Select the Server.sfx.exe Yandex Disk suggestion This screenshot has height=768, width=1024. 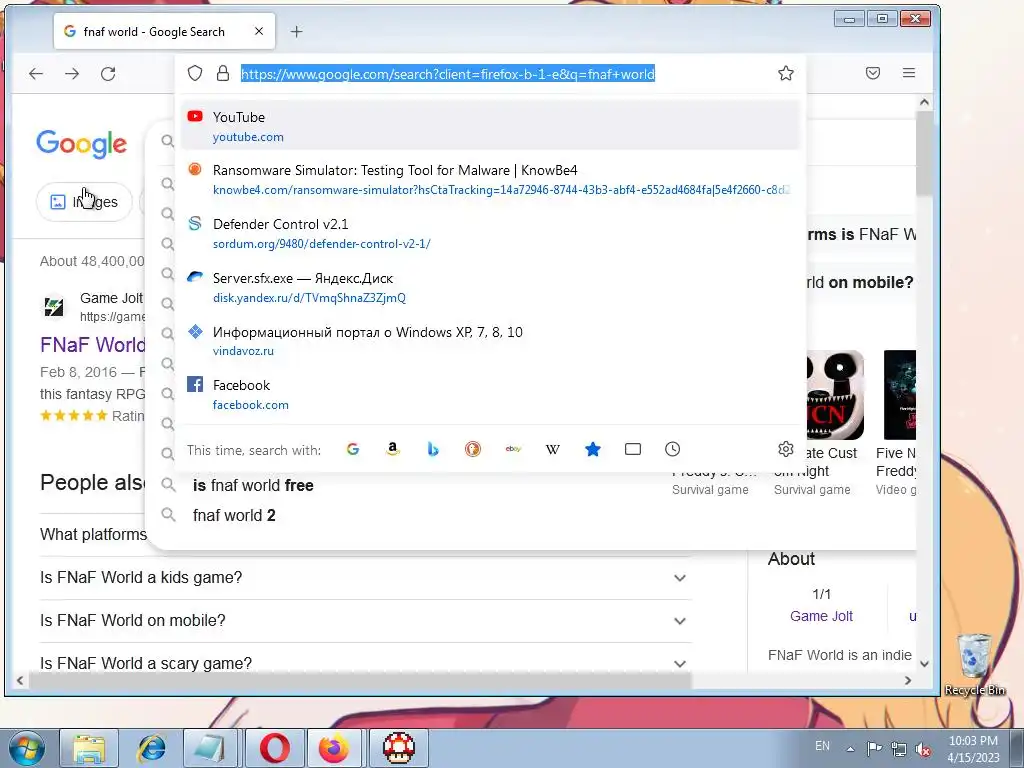coord(490,287)
